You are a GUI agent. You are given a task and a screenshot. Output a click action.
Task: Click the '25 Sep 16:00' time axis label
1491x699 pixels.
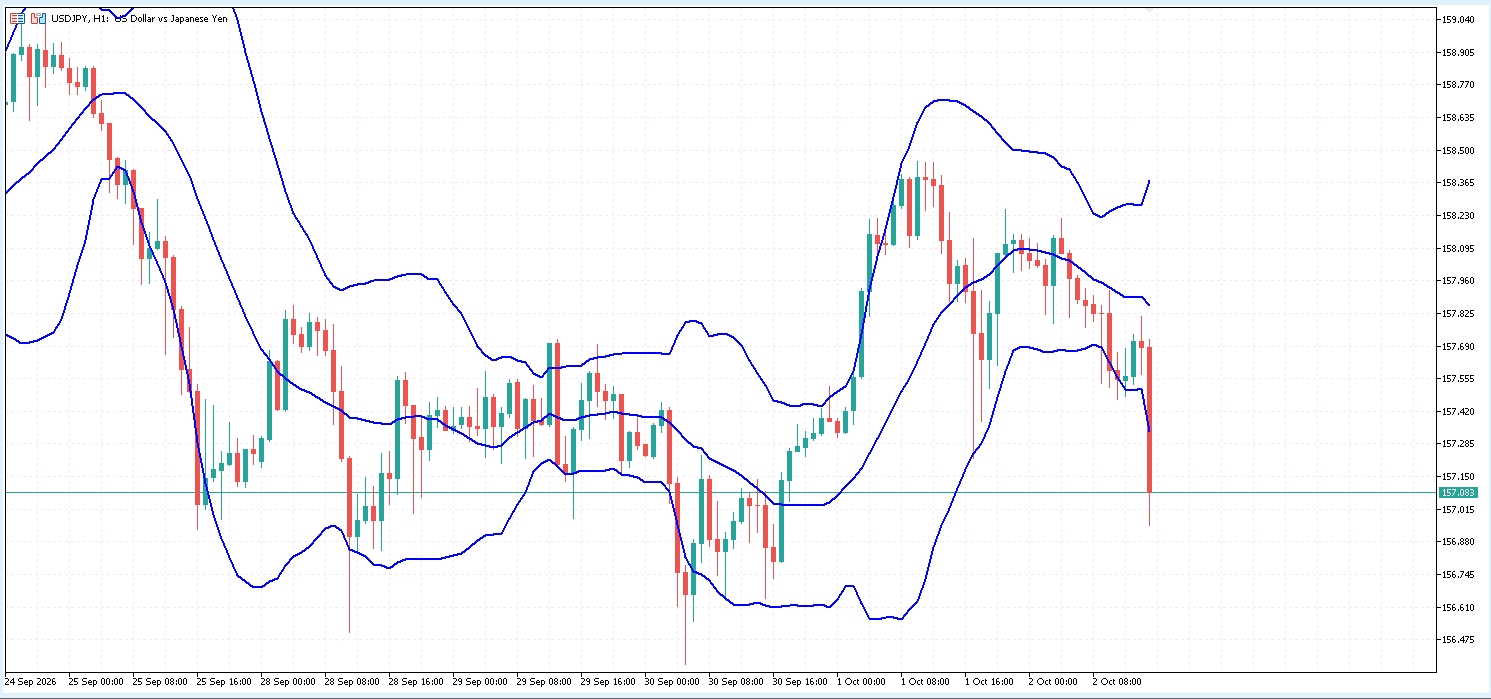tap(224, 681)
